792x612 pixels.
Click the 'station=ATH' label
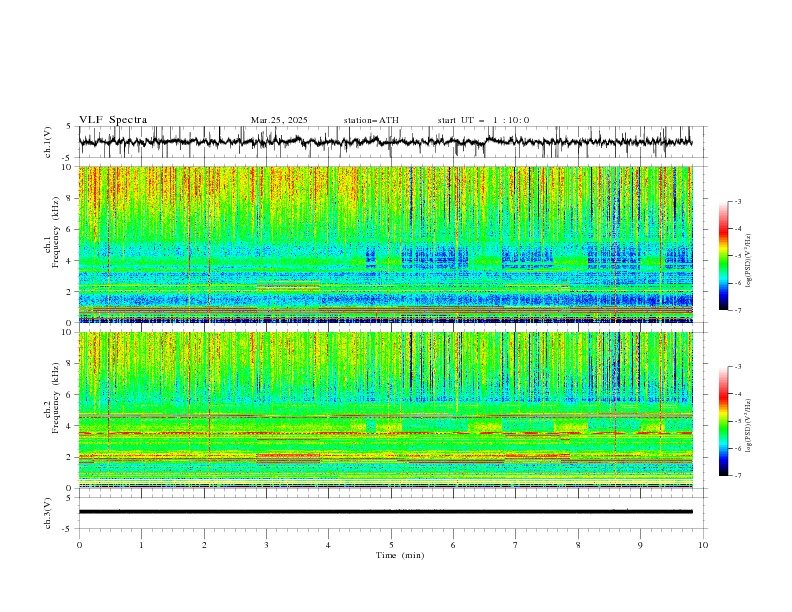[371, 120]
